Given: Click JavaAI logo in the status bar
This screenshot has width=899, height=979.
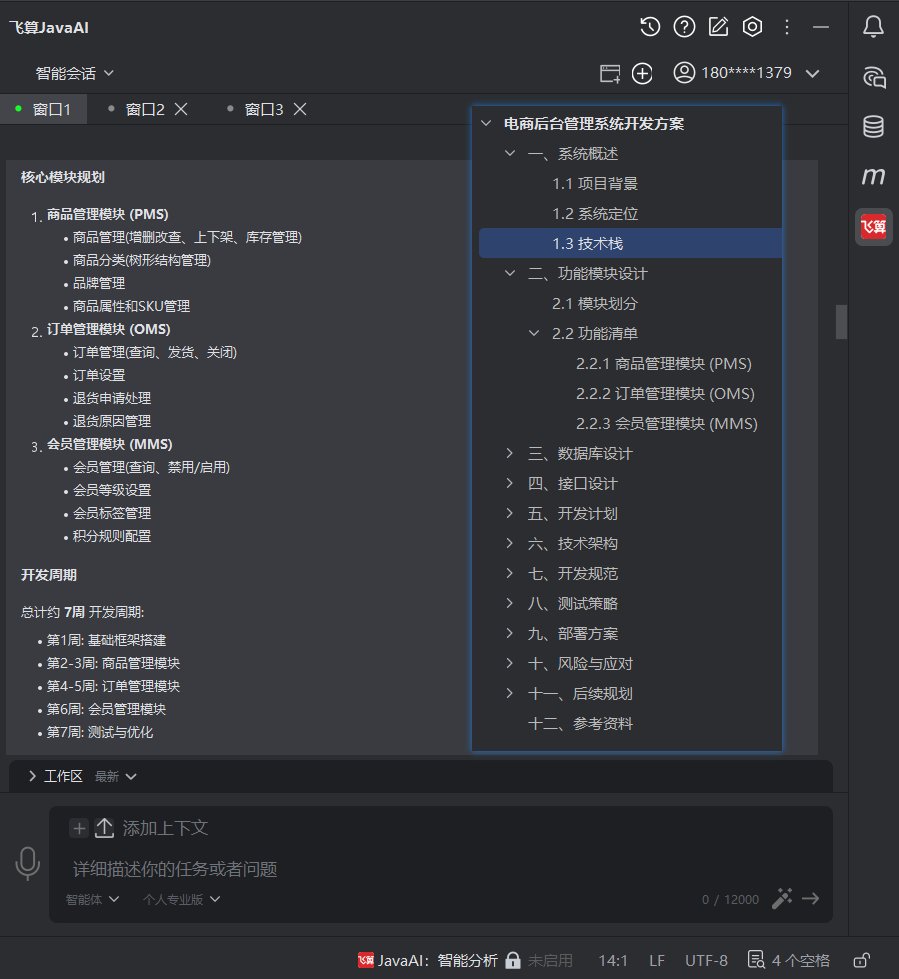Looking at the screenshot, I should [366, 960].
